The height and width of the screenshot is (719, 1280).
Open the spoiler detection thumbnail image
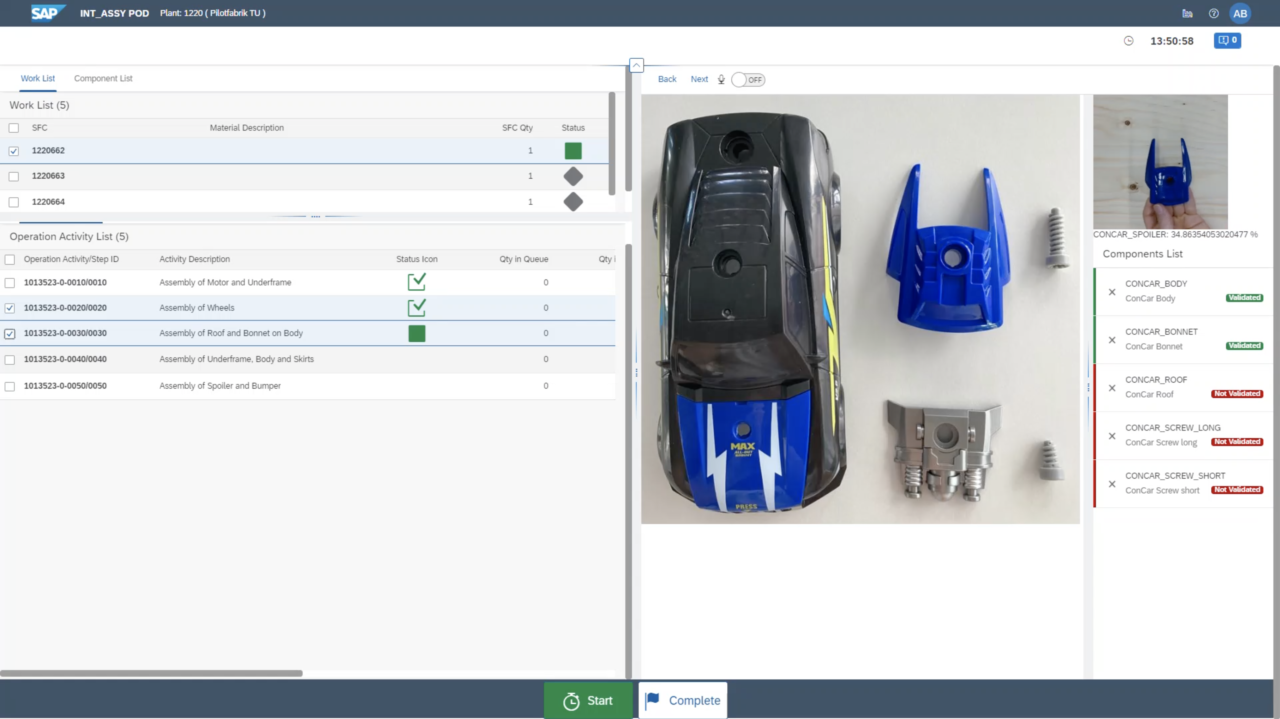(x=1160, y=161)
